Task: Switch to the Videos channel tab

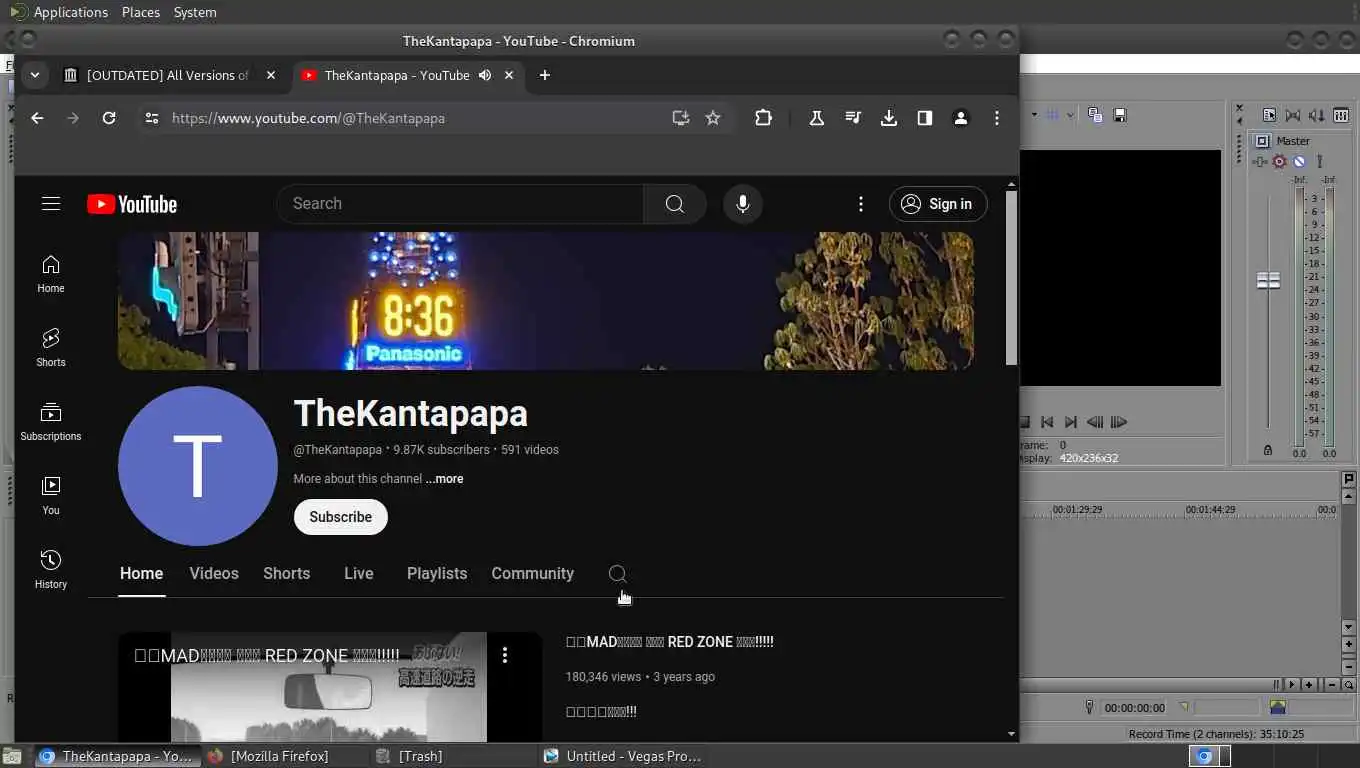Action: 214,574
